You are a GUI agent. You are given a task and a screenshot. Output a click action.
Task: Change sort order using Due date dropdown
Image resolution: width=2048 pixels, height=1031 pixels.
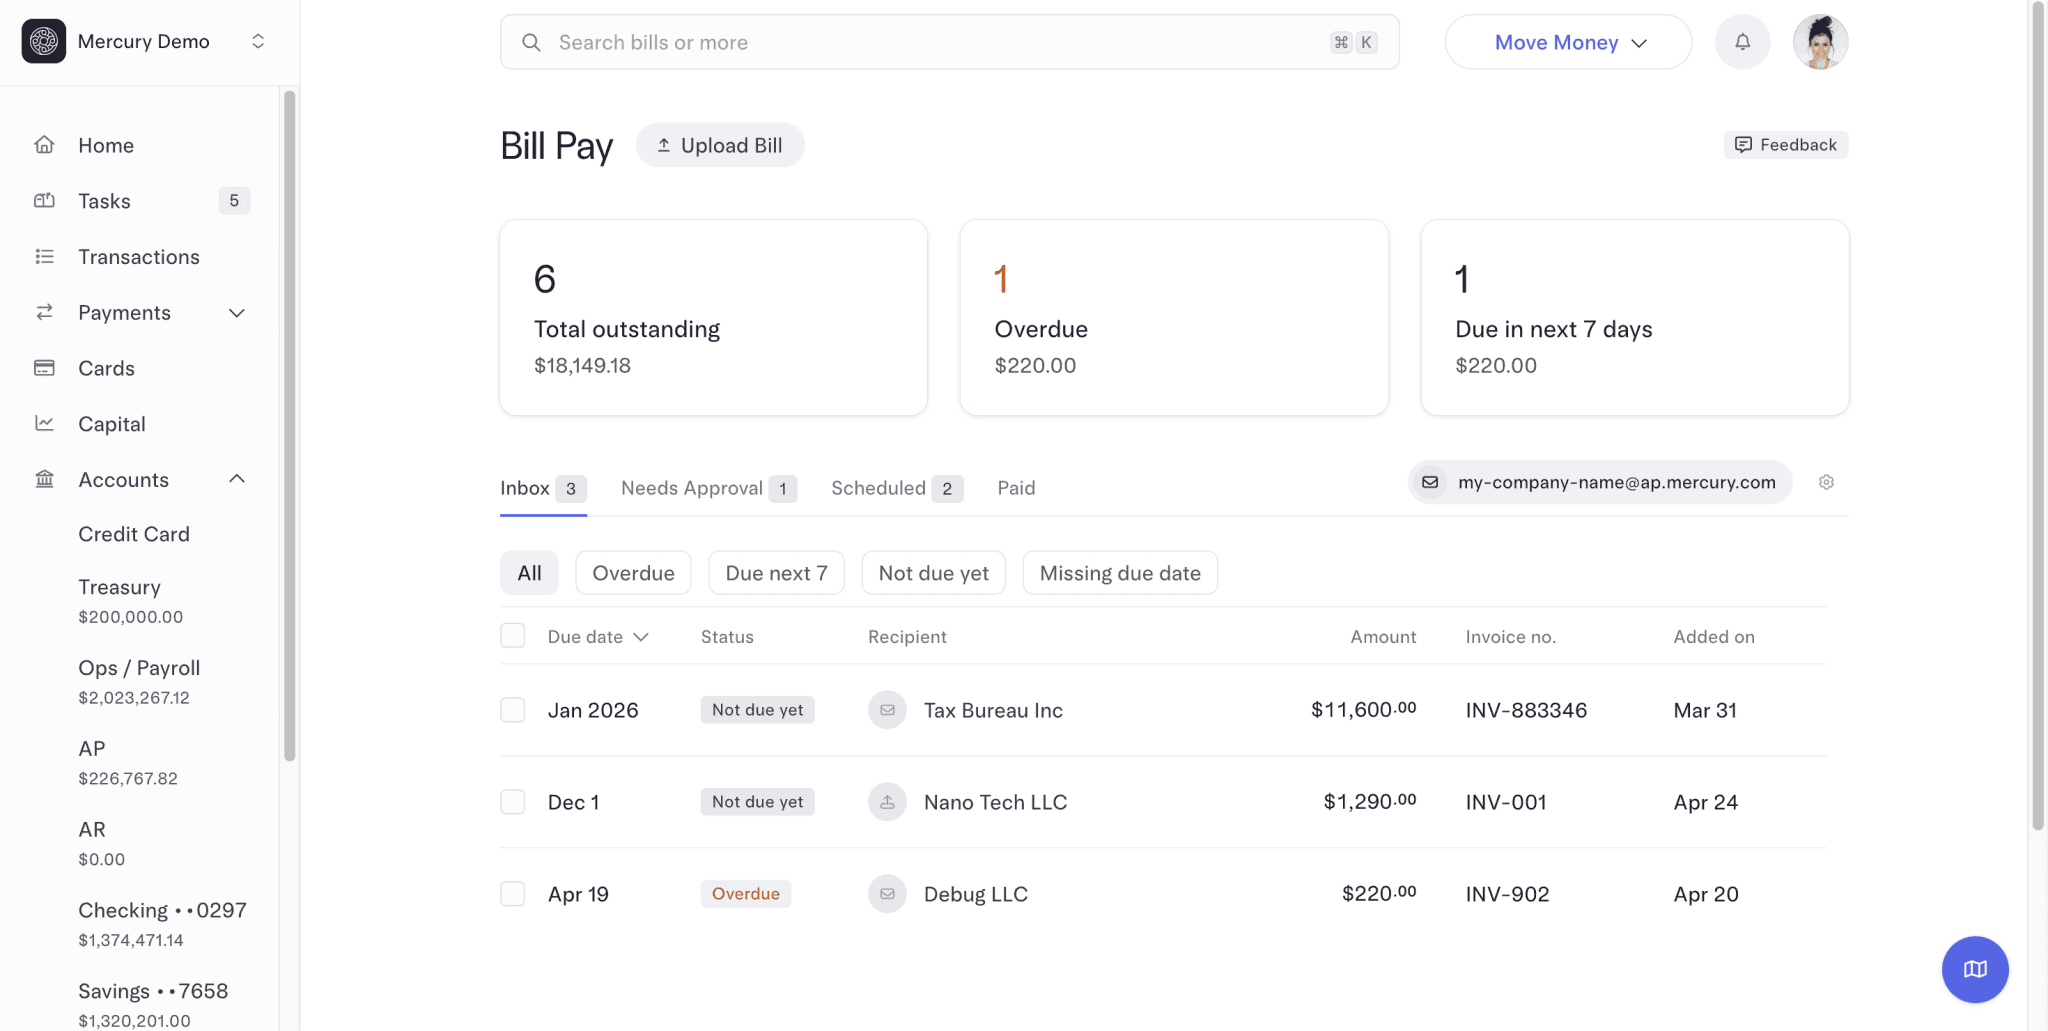596,636
